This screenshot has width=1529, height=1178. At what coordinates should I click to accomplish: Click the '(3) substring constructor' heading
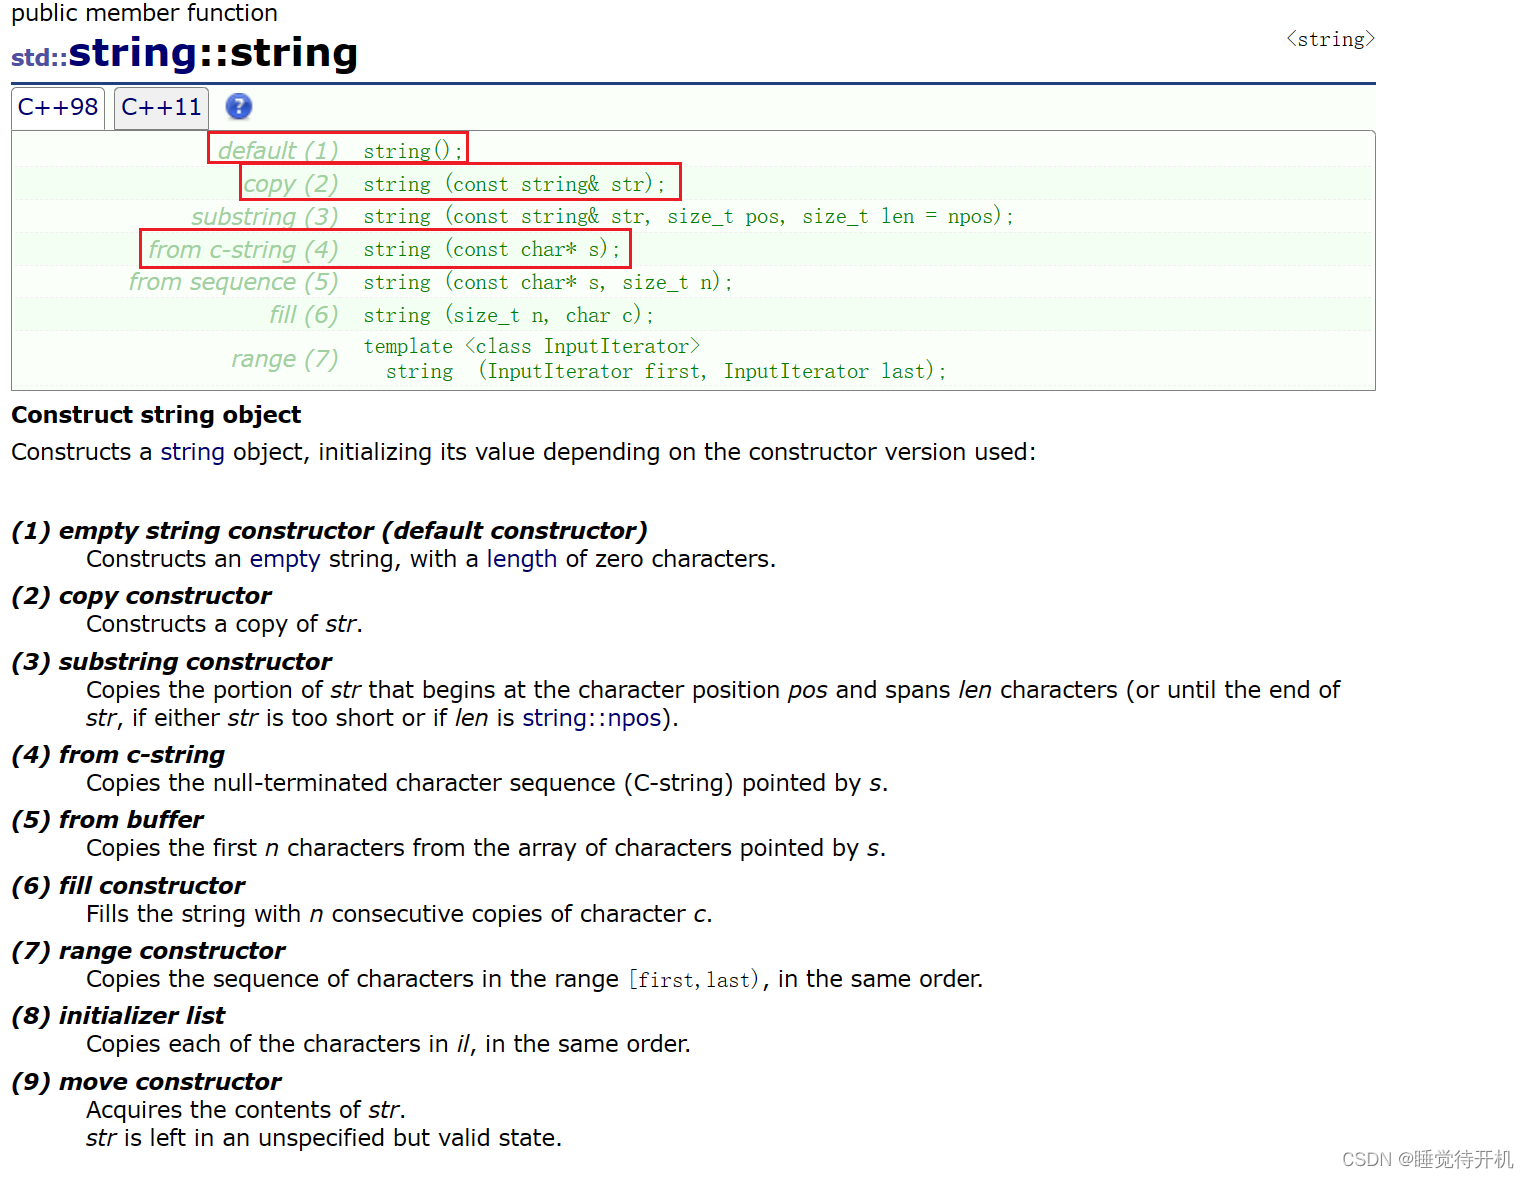click(x=171, y=662)
